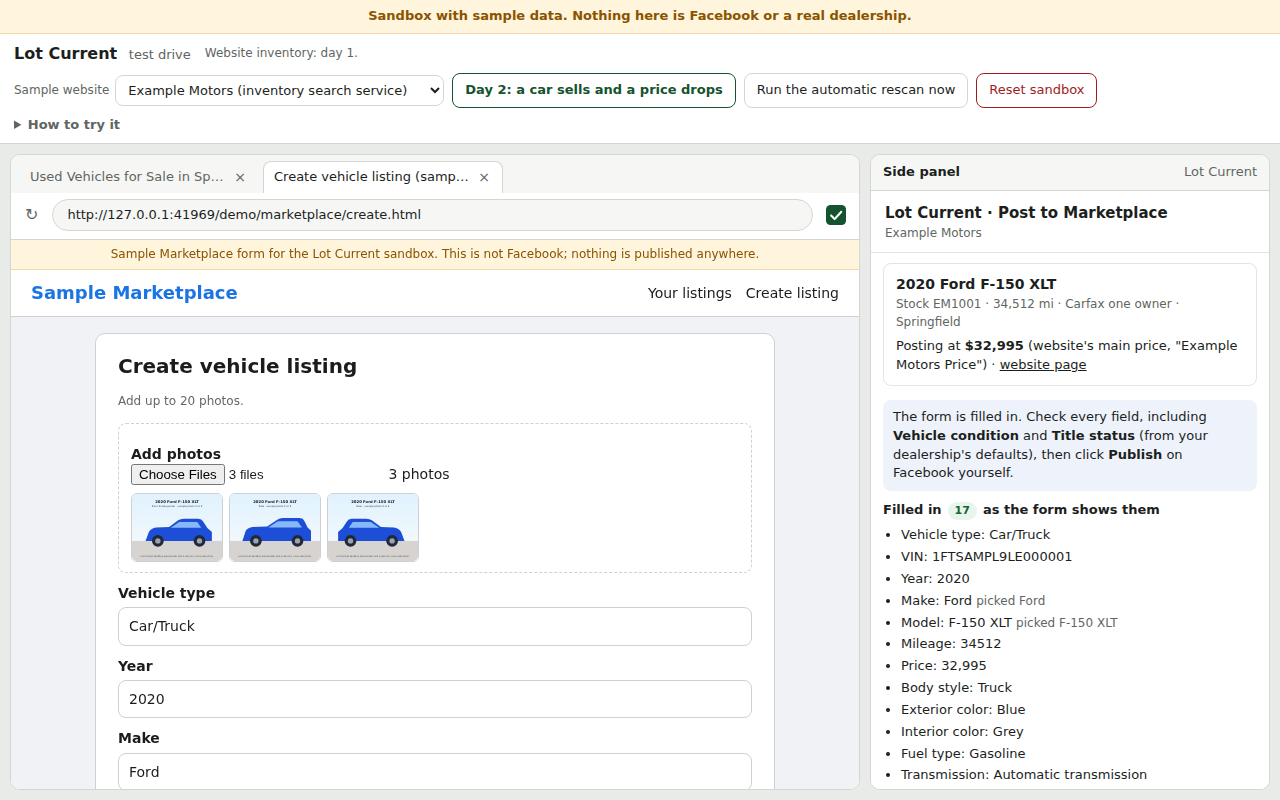
Task: Click the browser reload icon
Action: (31, 215)
